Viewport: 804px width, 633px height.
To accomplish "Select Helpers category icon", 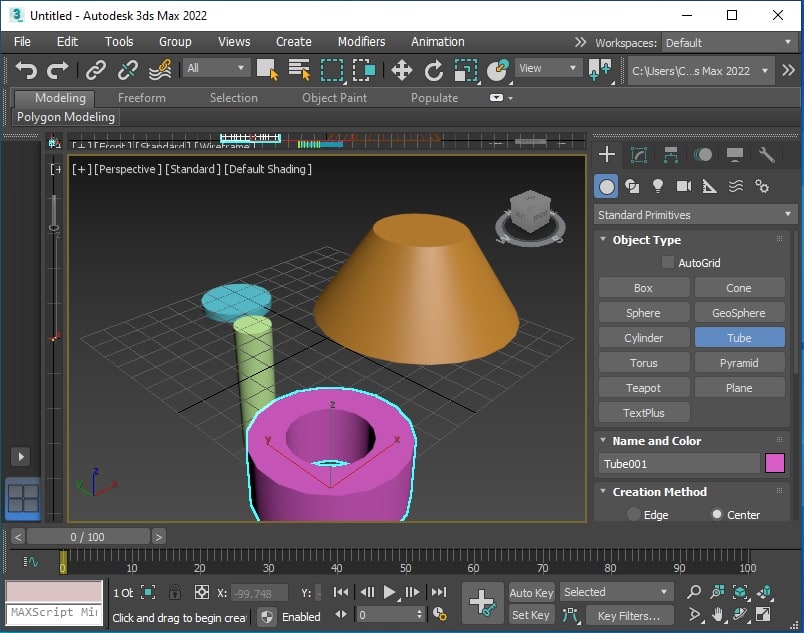I will click(x=710, y=186).
